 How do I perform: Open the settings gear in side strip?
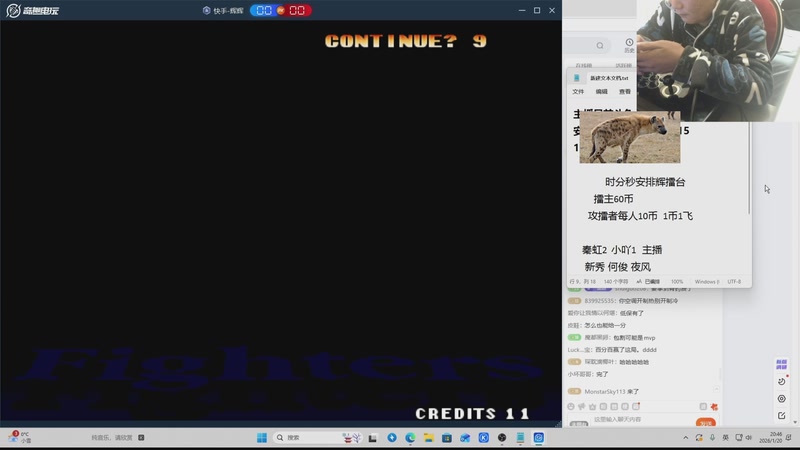click(x=782, y=398)
